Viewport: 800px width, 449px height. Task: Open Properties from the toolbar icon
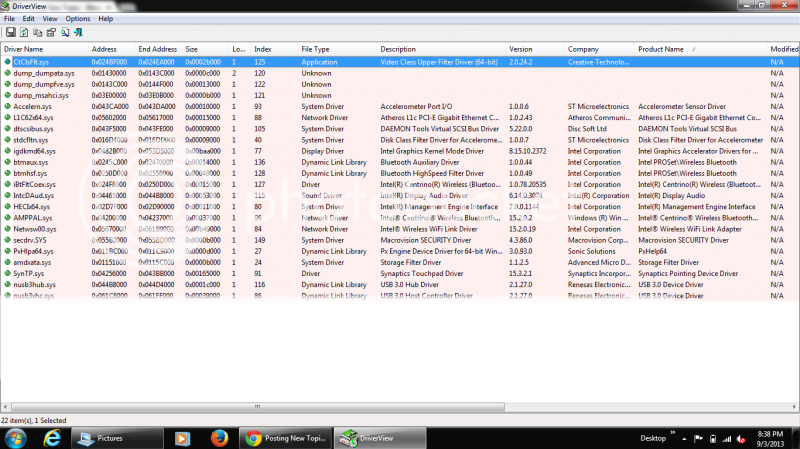(50, 32)
